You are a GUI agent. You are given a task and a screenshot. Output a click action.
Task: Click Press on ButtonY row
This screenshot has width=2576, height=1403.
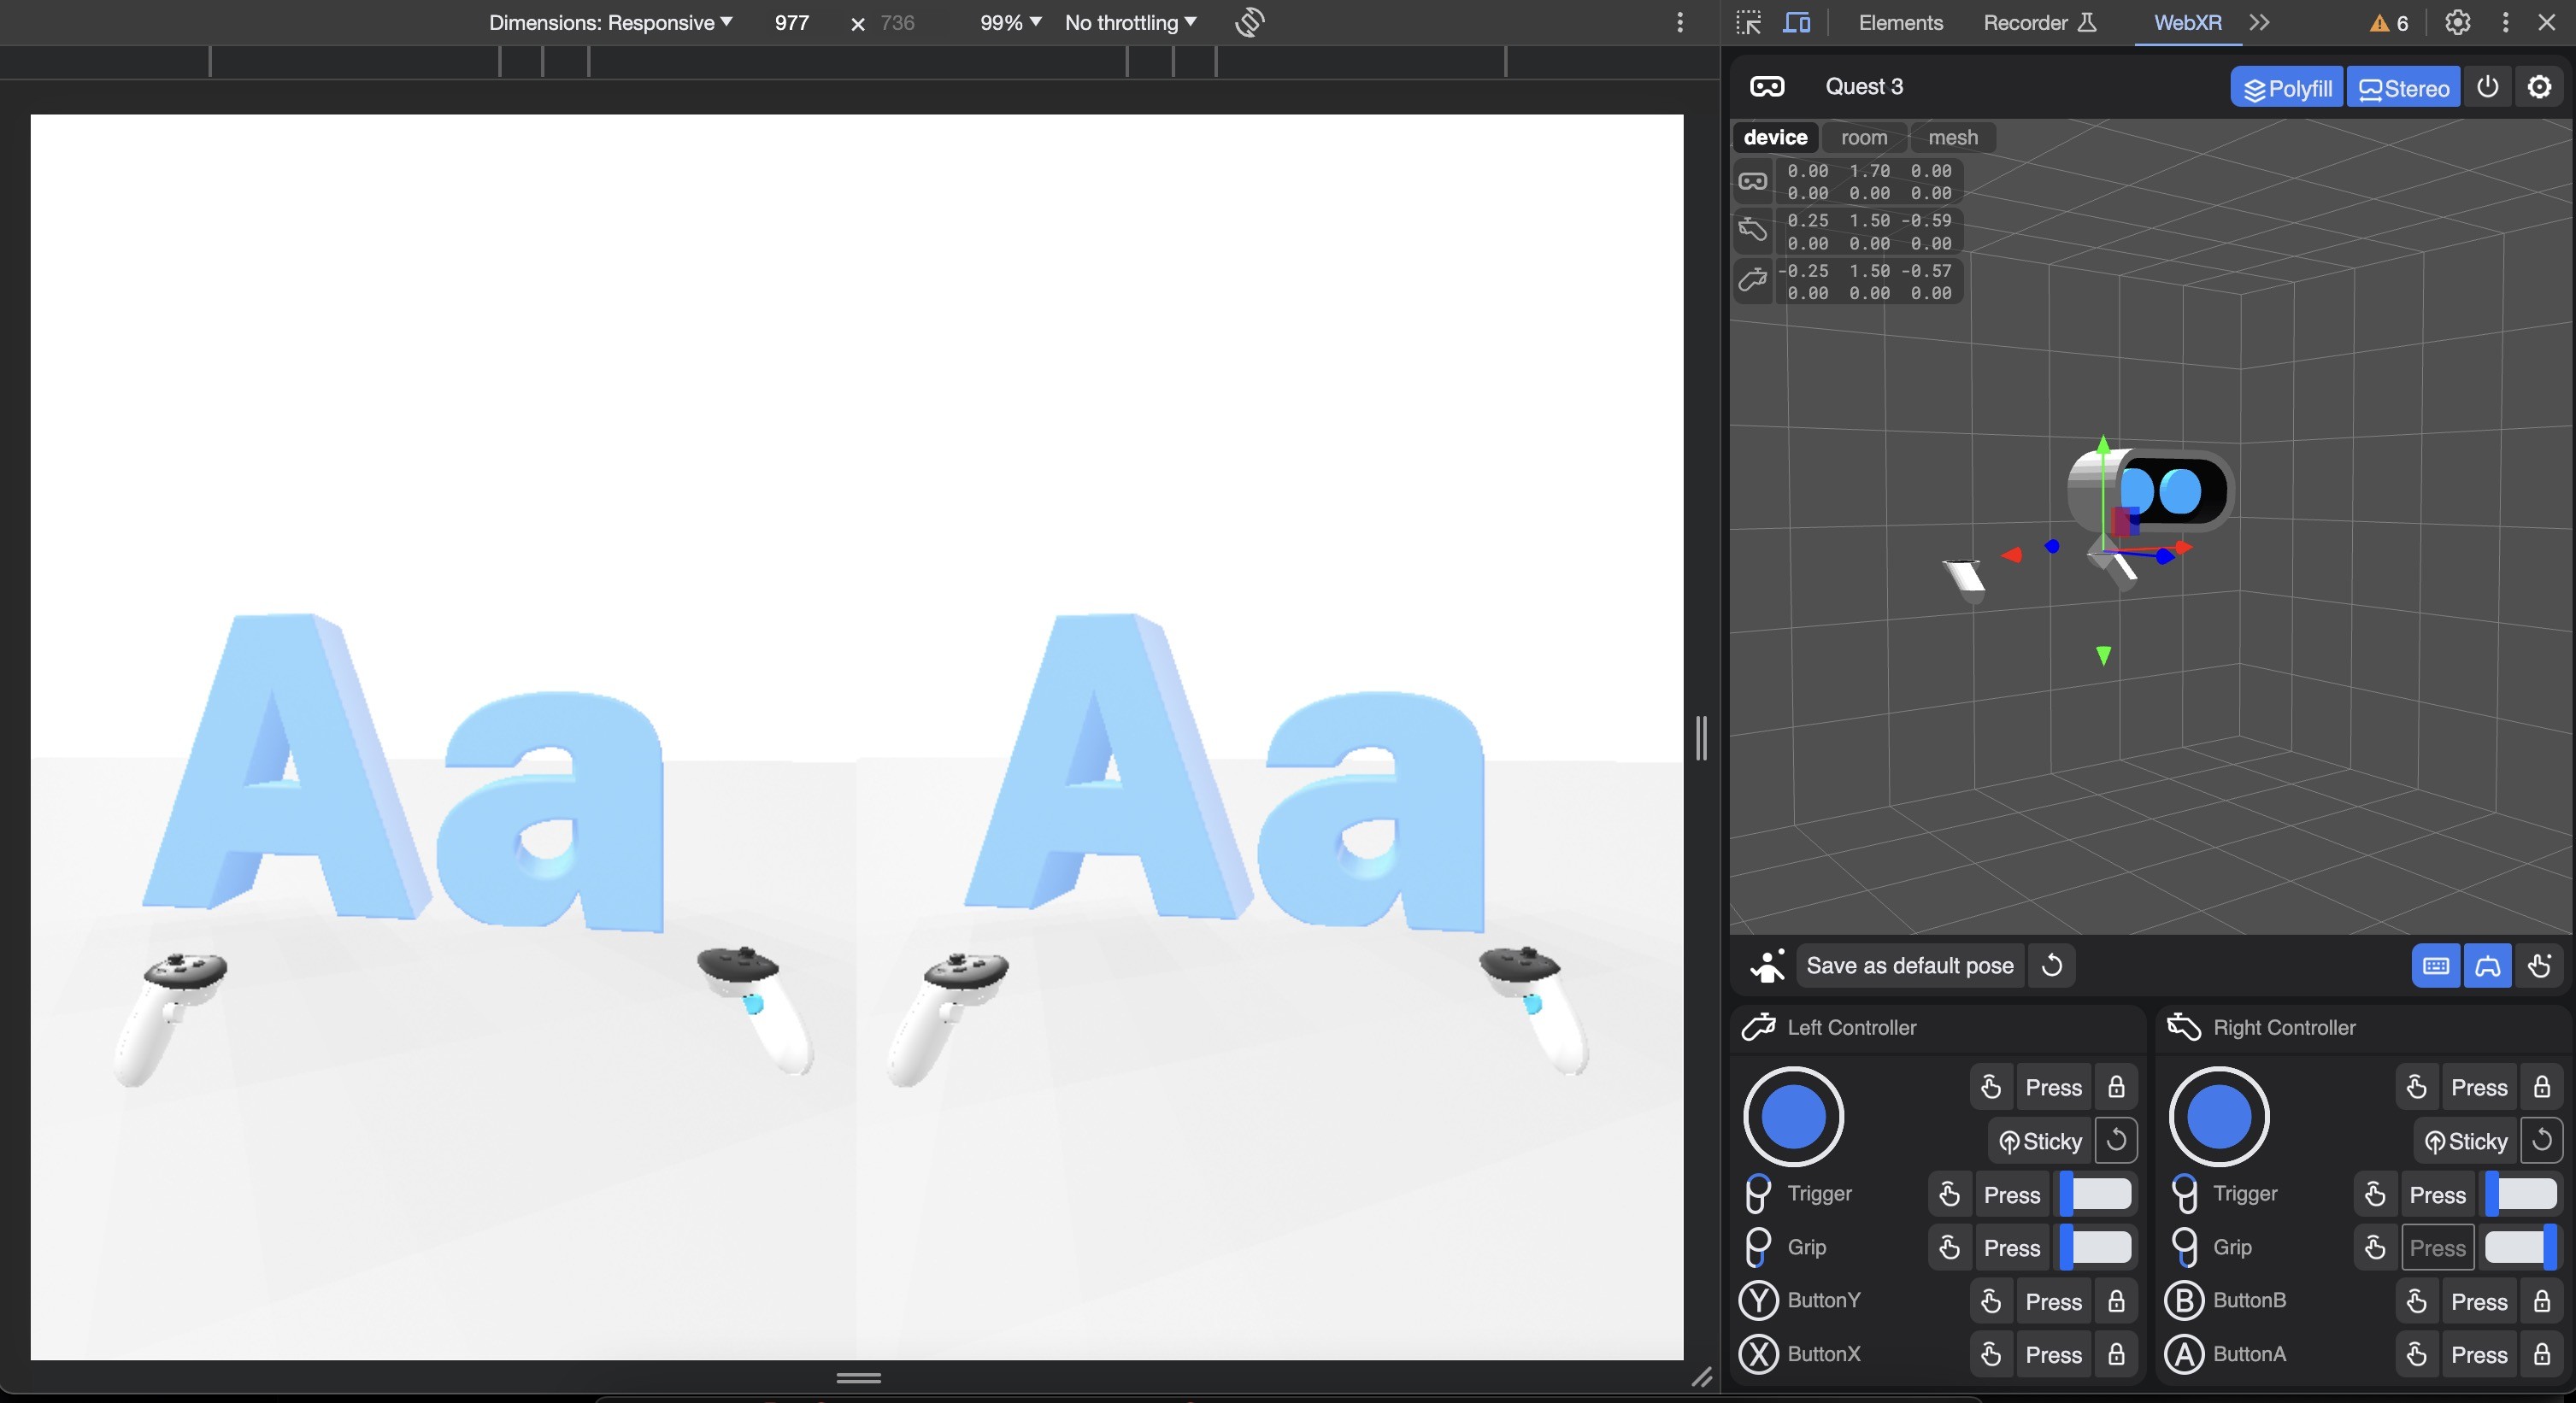2053,1301
